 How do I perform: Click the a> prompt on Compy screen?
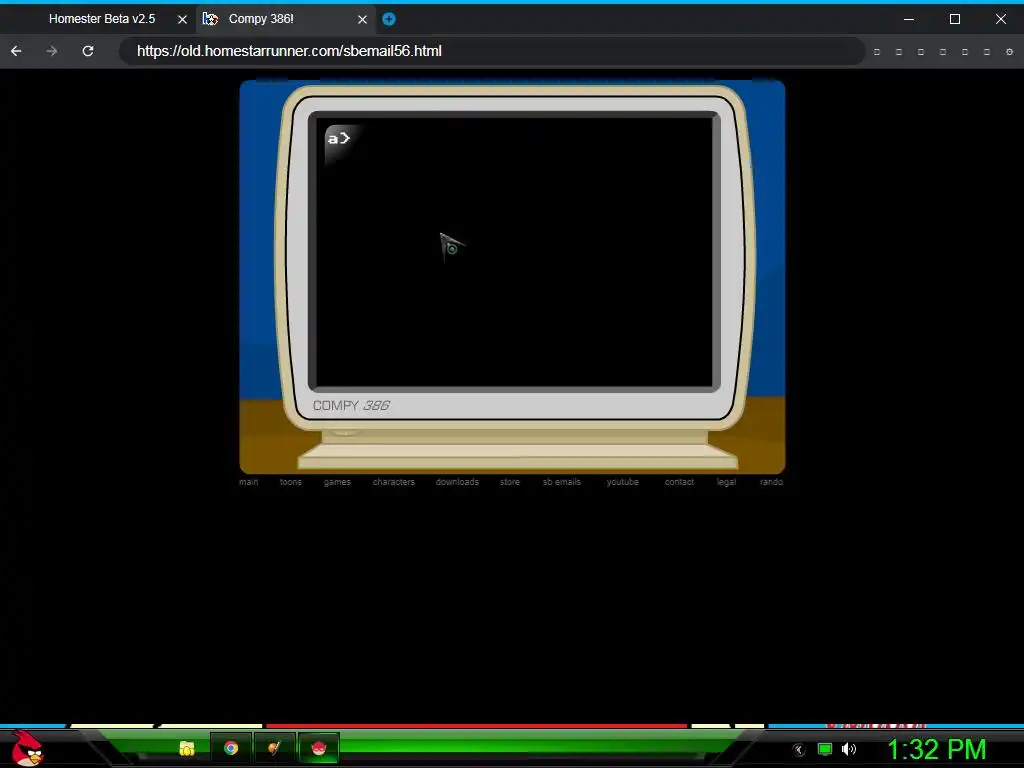coord(339,138)
